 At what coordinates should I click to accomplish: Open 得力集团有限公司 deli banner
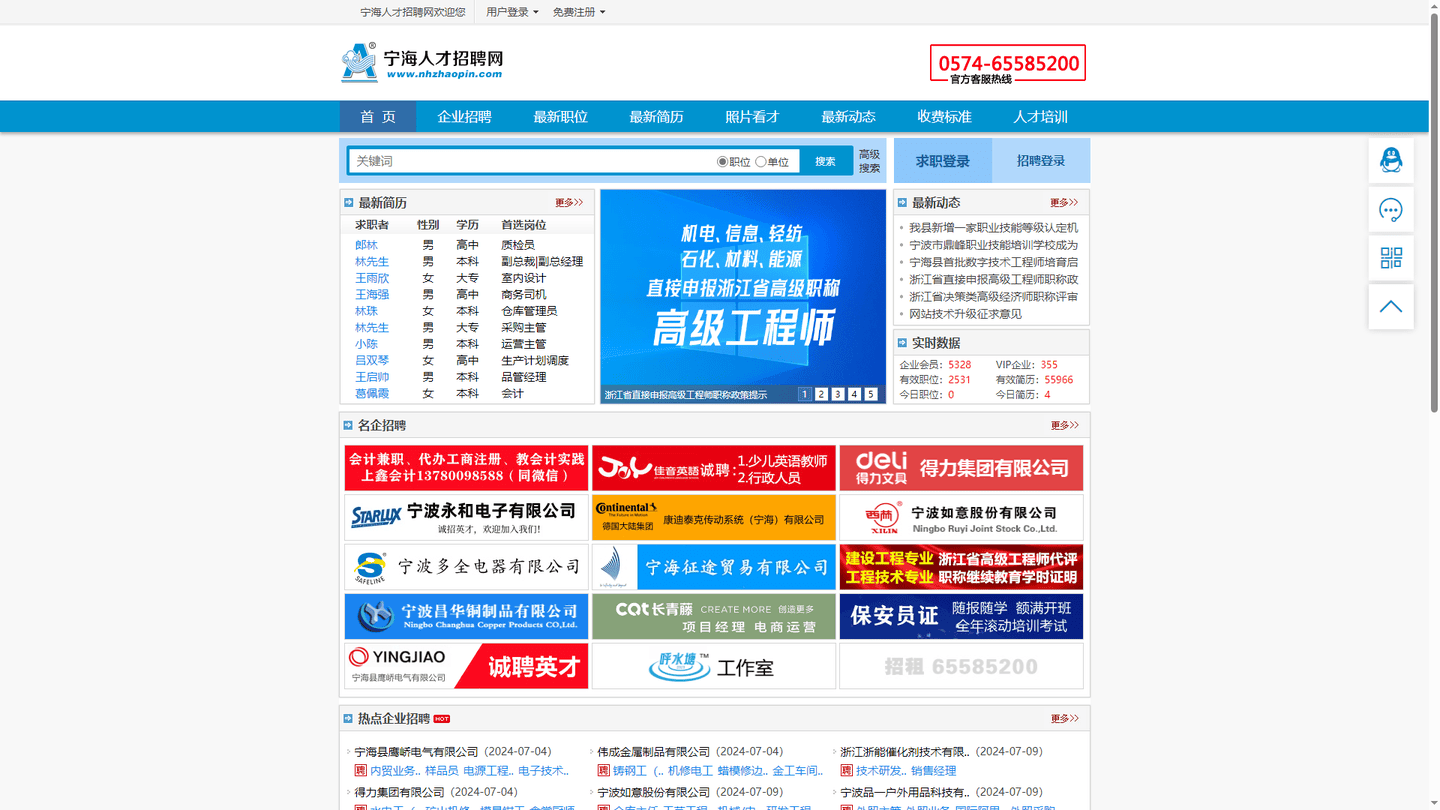point(961,468)
